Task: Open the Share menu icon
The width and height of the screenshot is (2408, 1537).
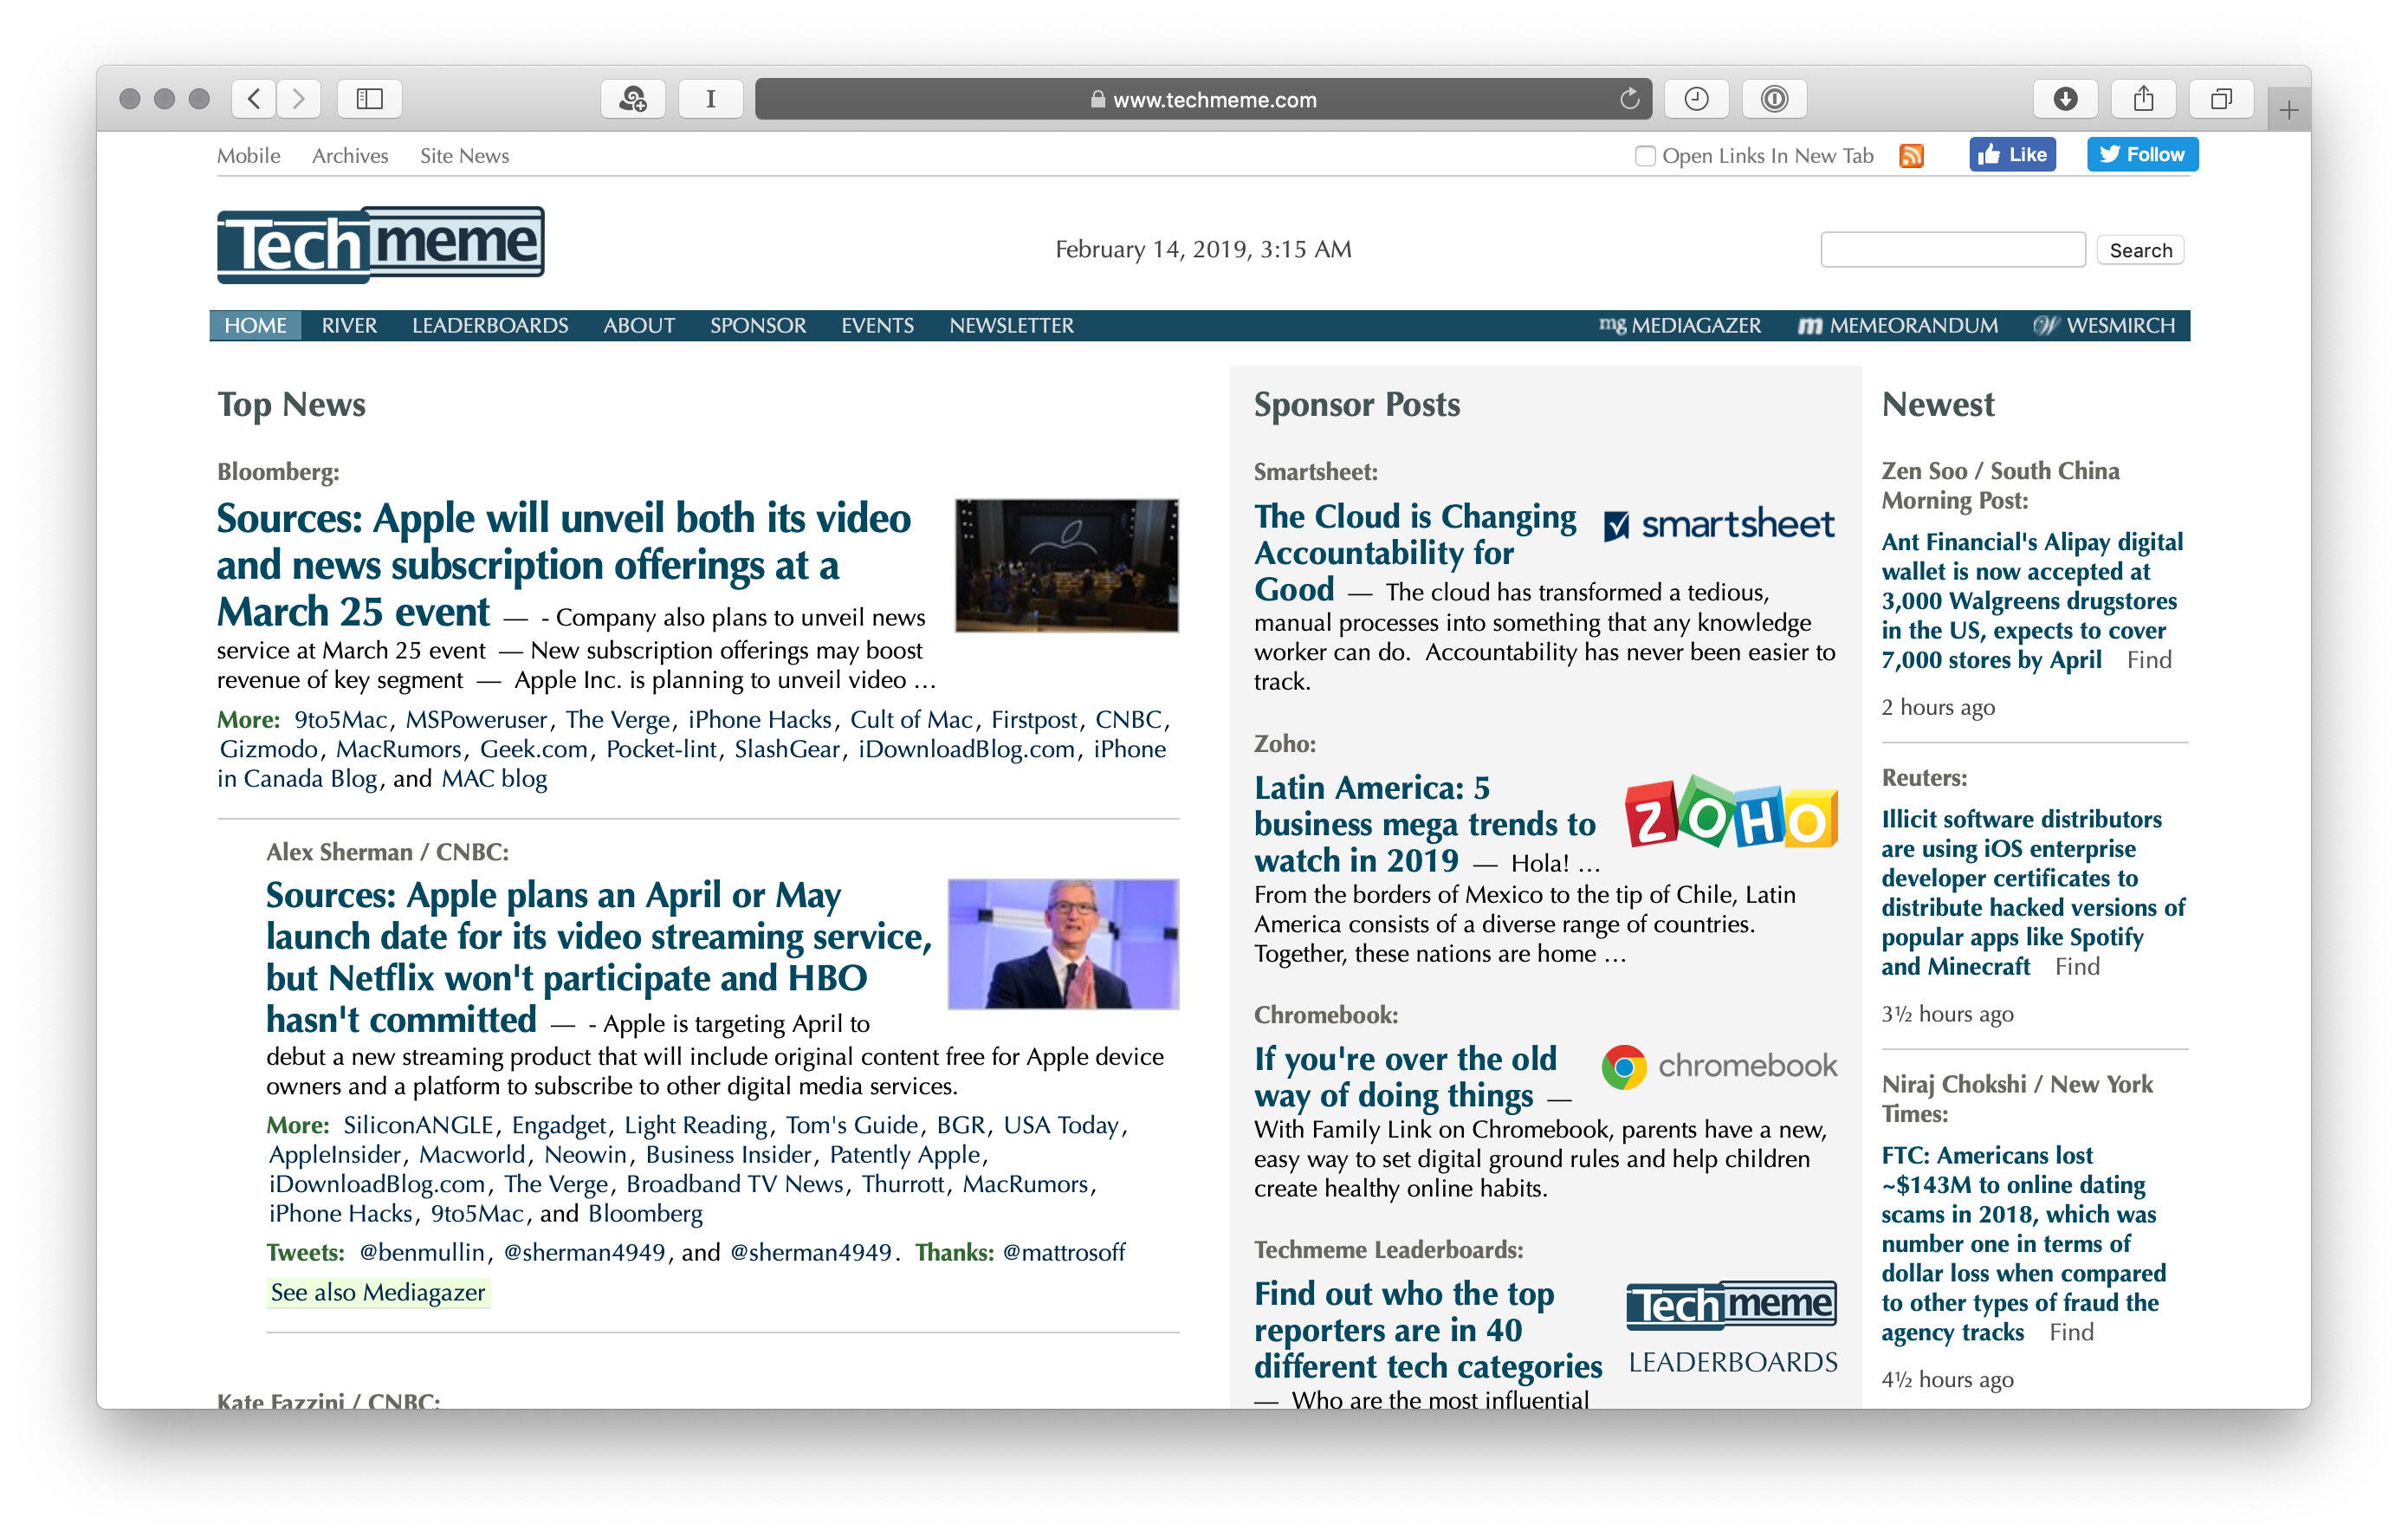Action: 2143,98
